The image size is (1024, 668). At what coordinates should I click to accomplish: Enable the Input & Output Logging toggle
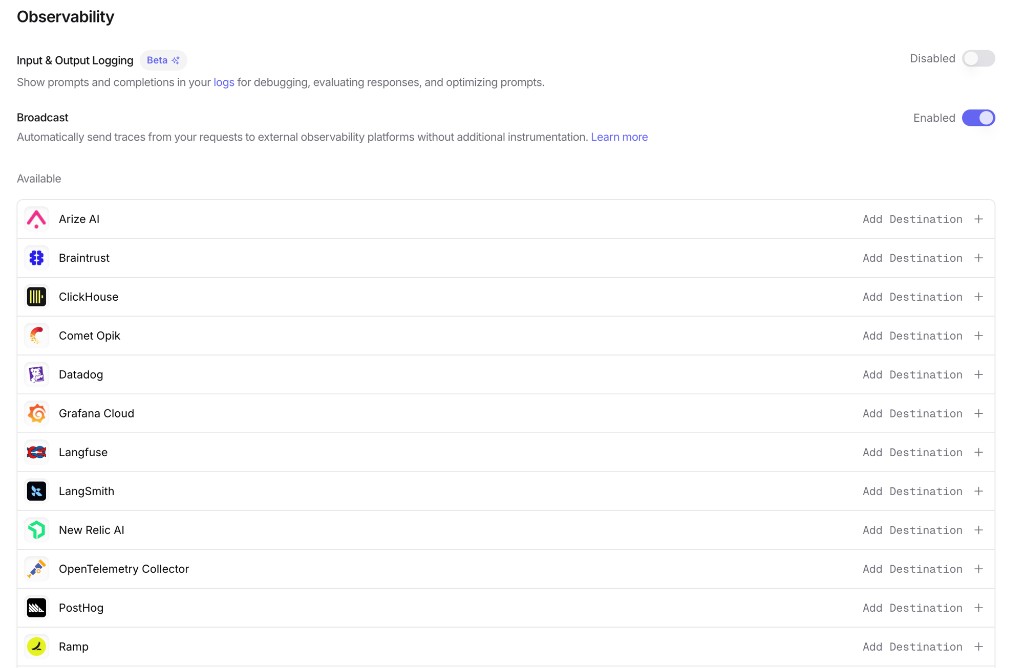point(978,59)
